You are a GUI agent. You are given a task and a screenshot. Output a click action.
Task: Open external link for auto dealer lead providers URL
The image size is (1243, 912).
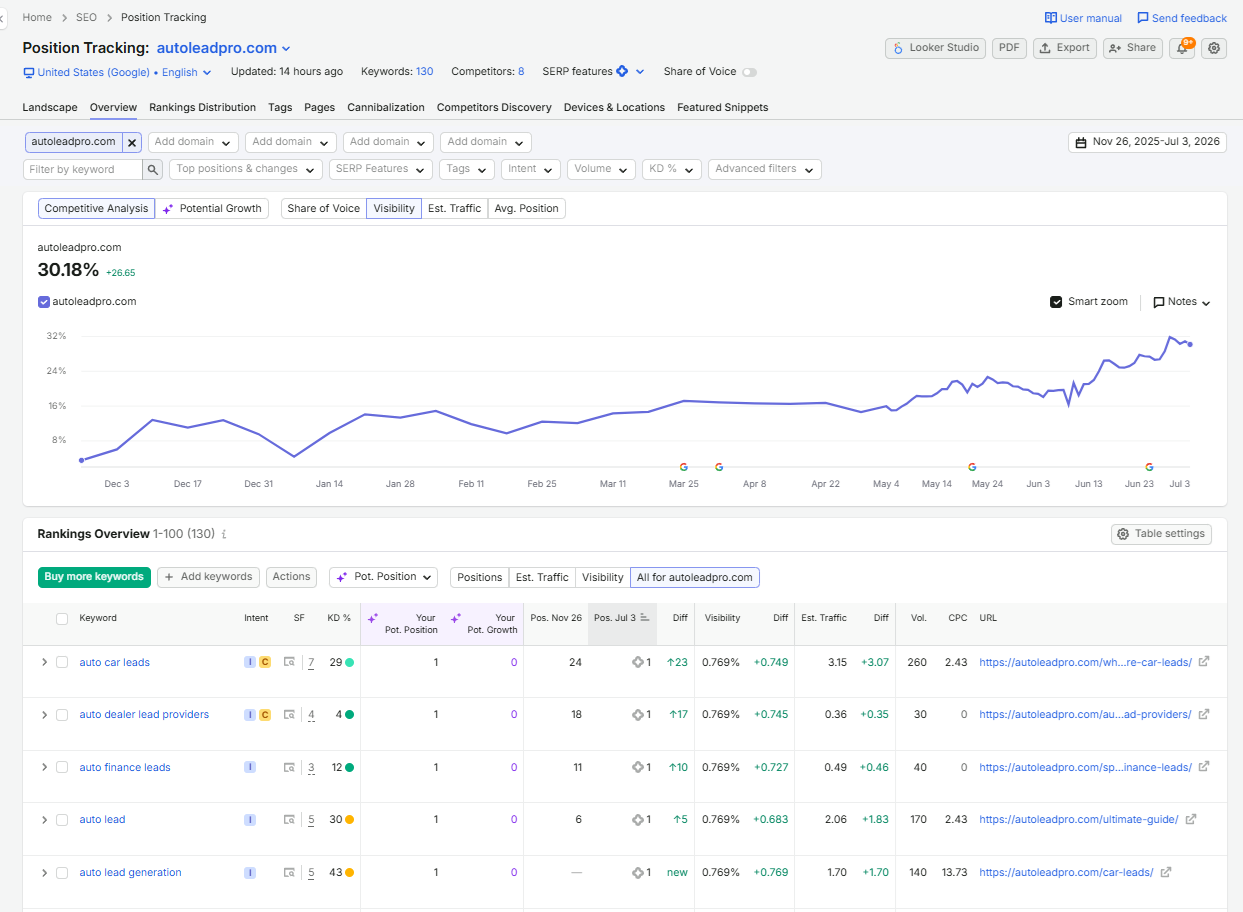(1204, 714)
